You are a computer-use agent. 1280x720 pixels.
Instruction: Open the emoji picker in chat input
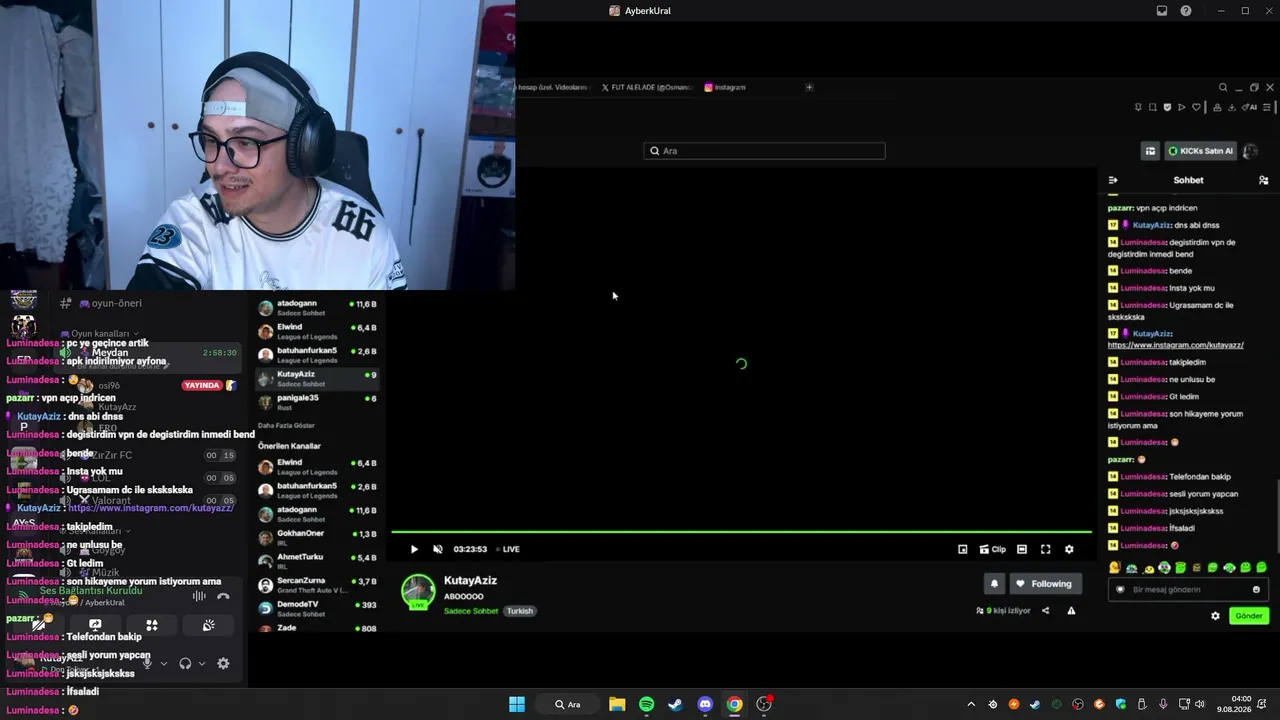point(1257,590)
